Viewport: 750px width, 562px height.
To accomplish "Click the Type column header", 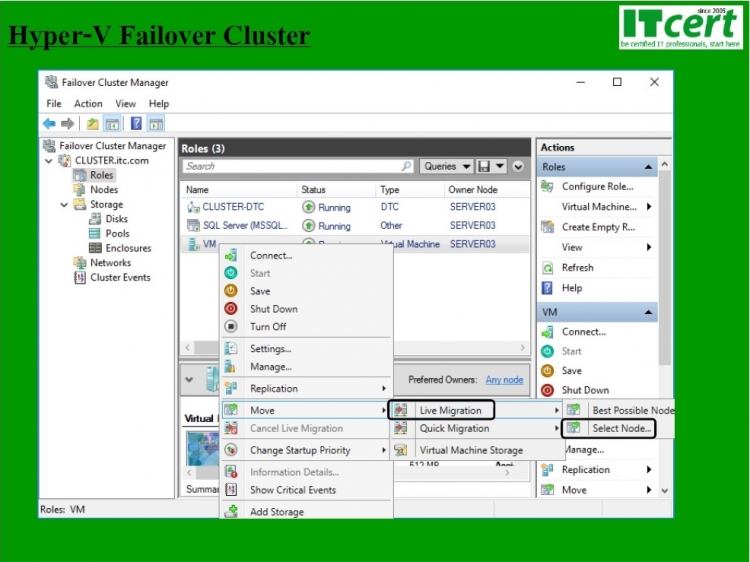I will pyautogui.click(x=389, y=190).
